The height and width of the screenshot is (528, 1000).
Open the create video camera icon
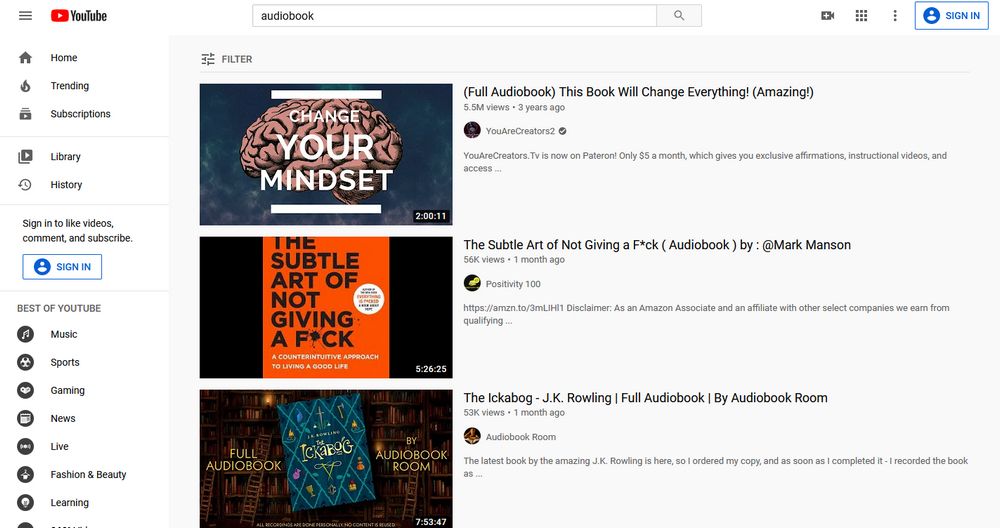coord(827,15)
